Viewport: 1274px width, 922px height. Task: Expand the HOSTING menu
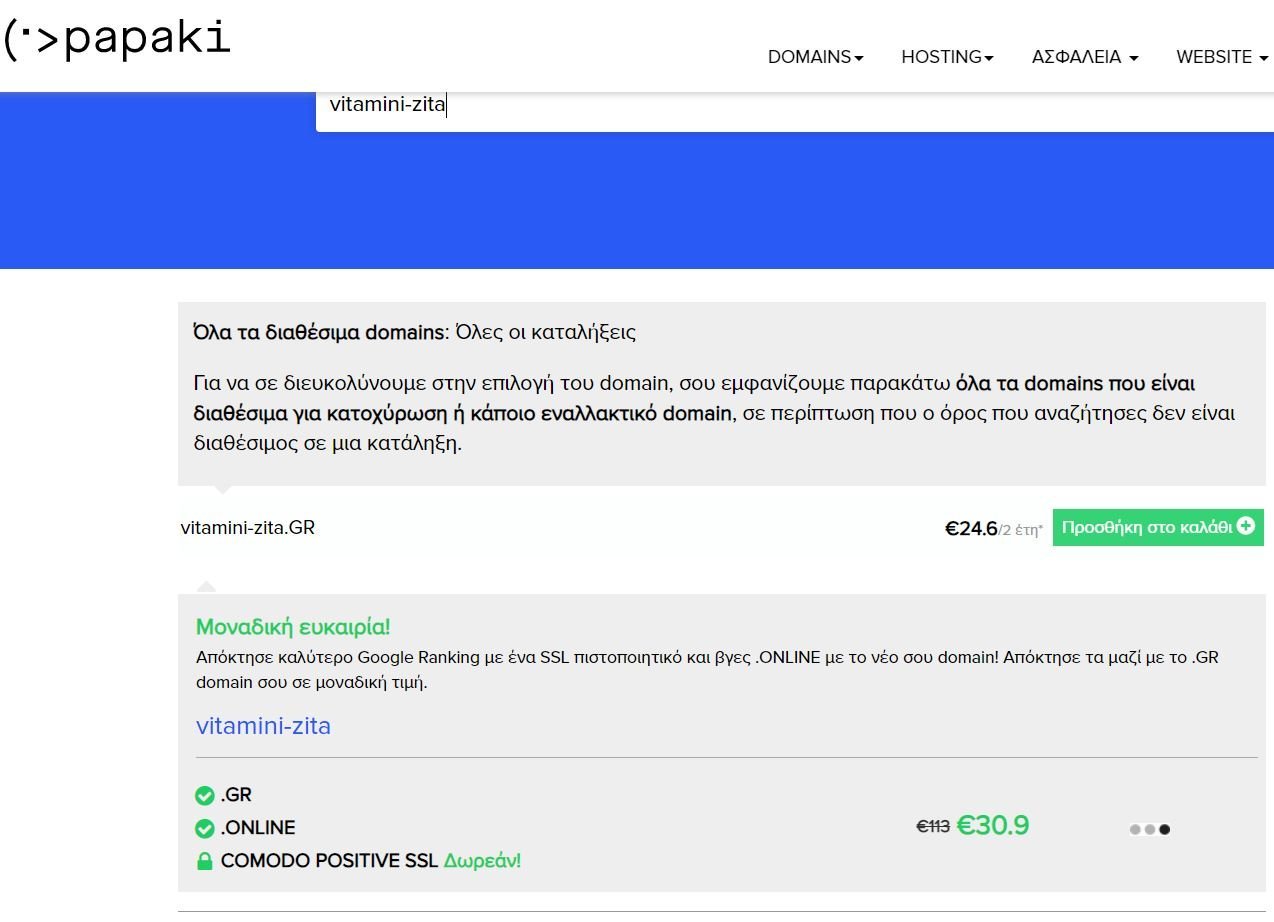tap(947, 57)
